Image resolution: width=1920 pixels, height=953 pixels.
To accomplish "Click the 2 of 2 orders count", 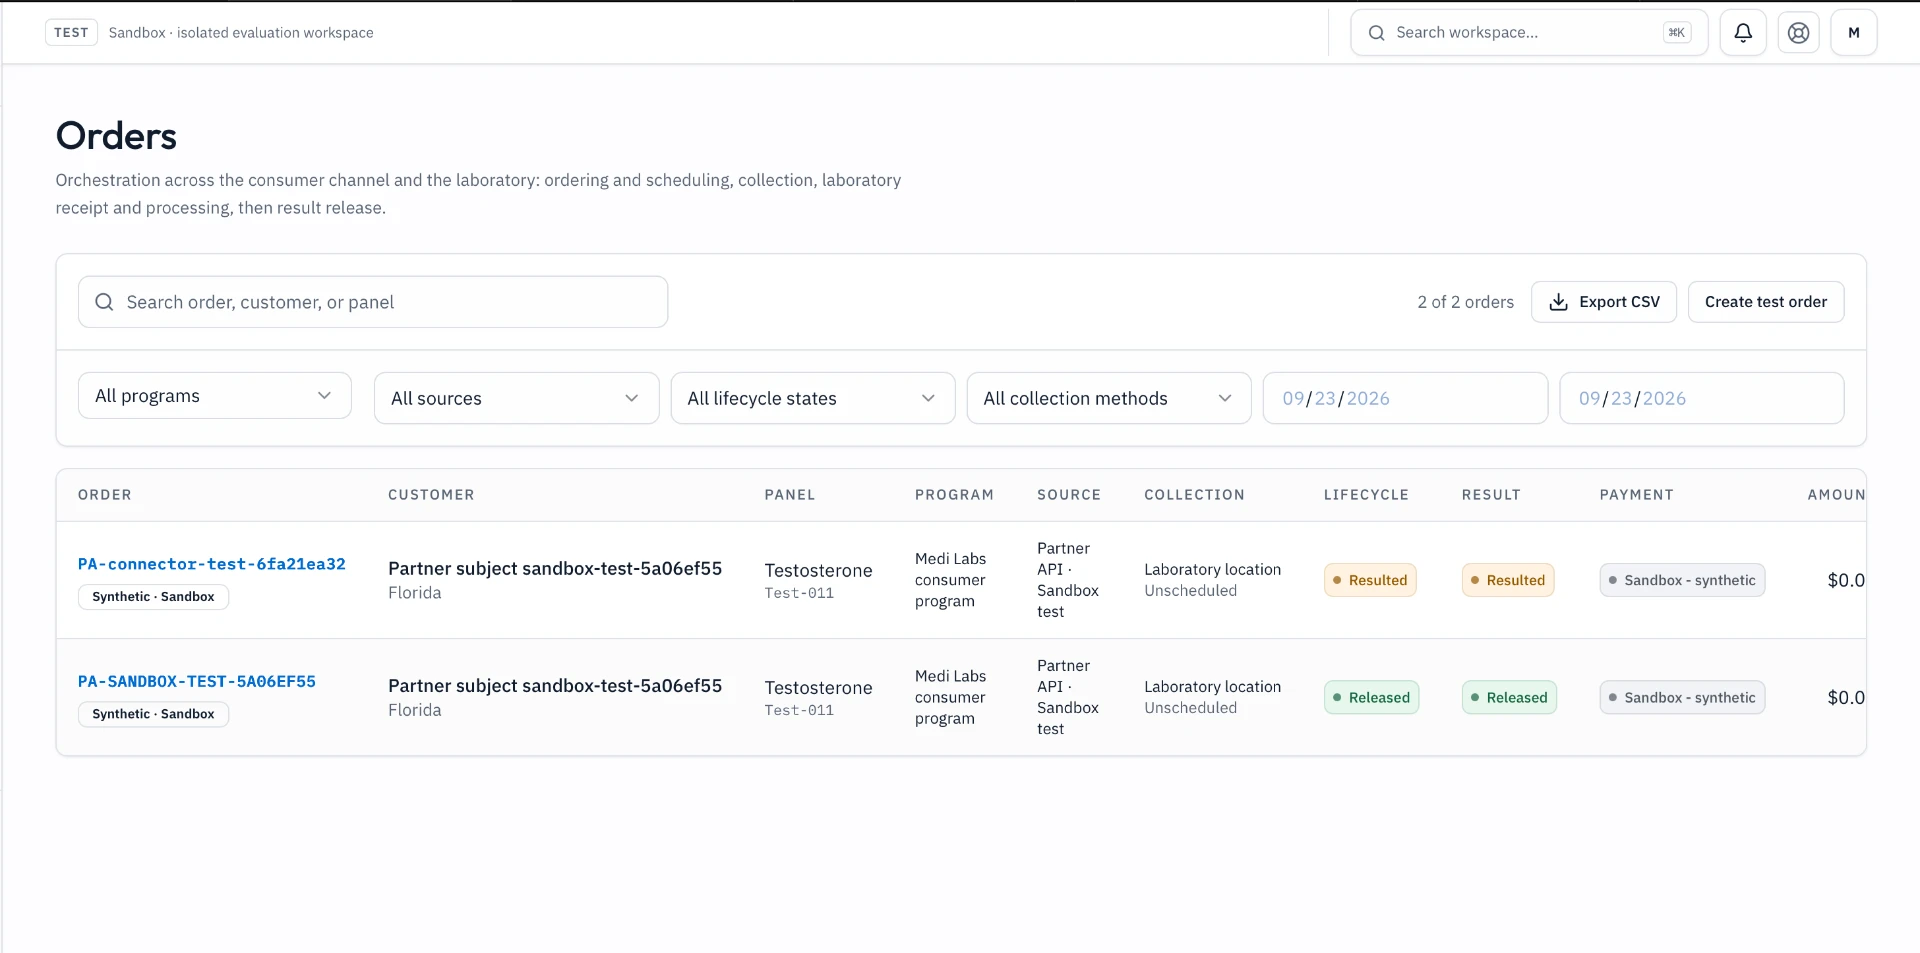I will pos(1465,302).
